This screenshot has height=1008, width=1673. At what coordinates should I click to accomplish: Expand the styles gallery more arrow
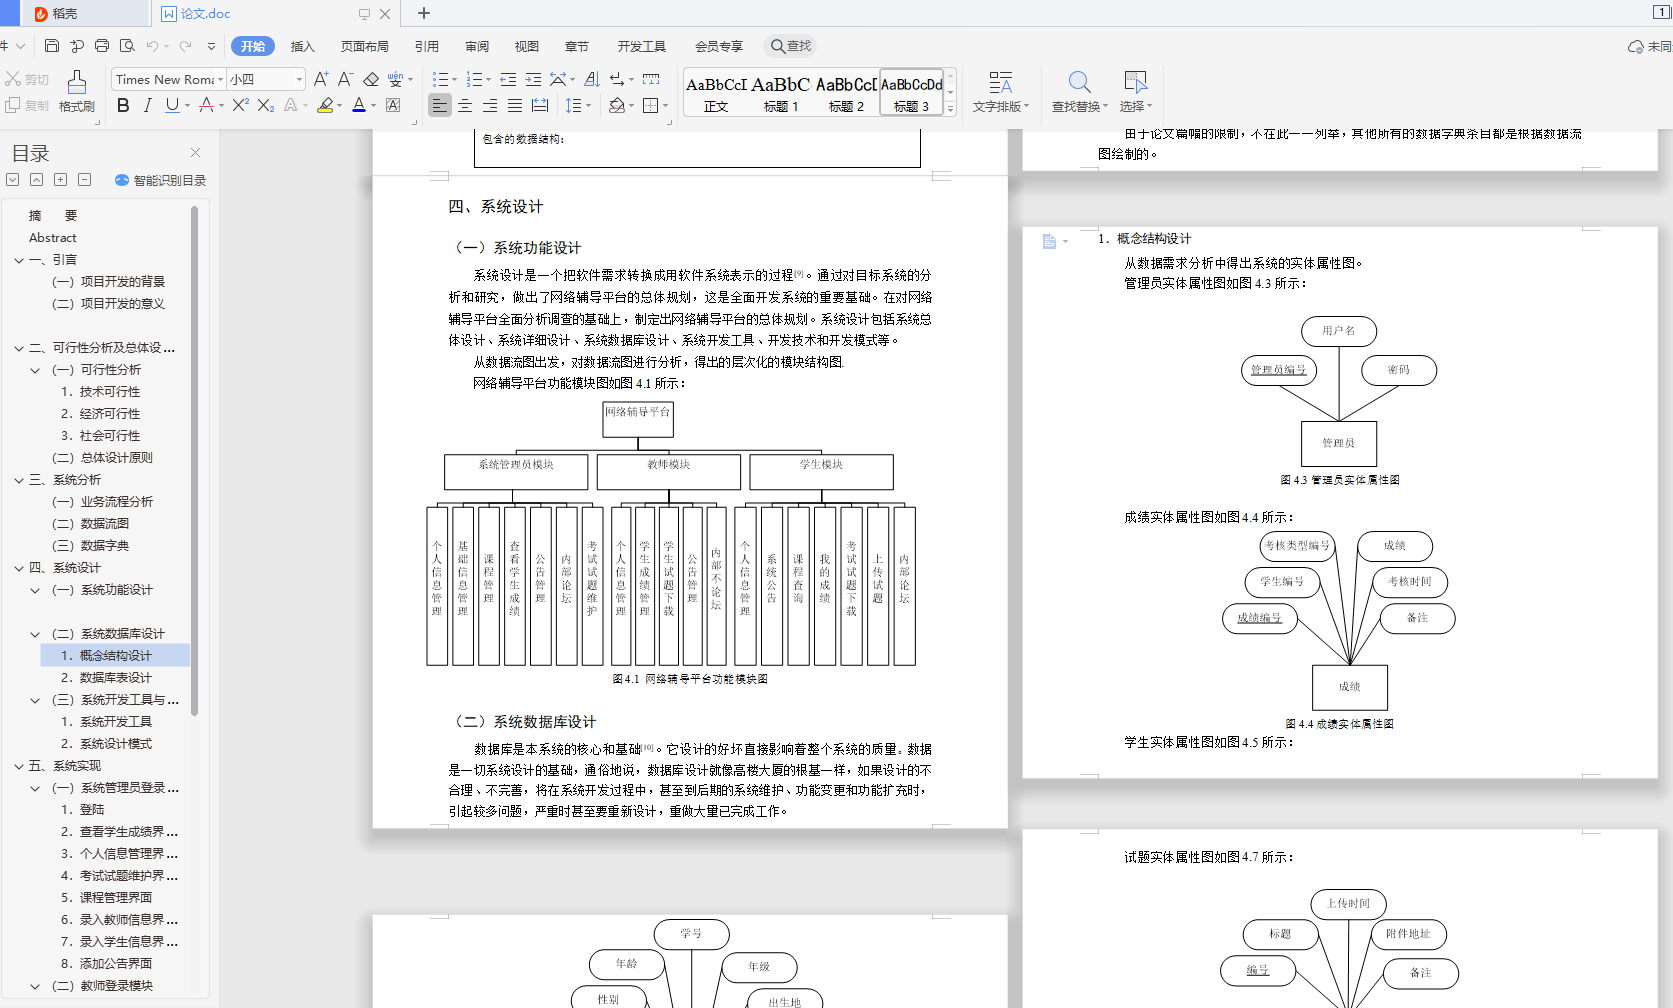pos(950,108)
